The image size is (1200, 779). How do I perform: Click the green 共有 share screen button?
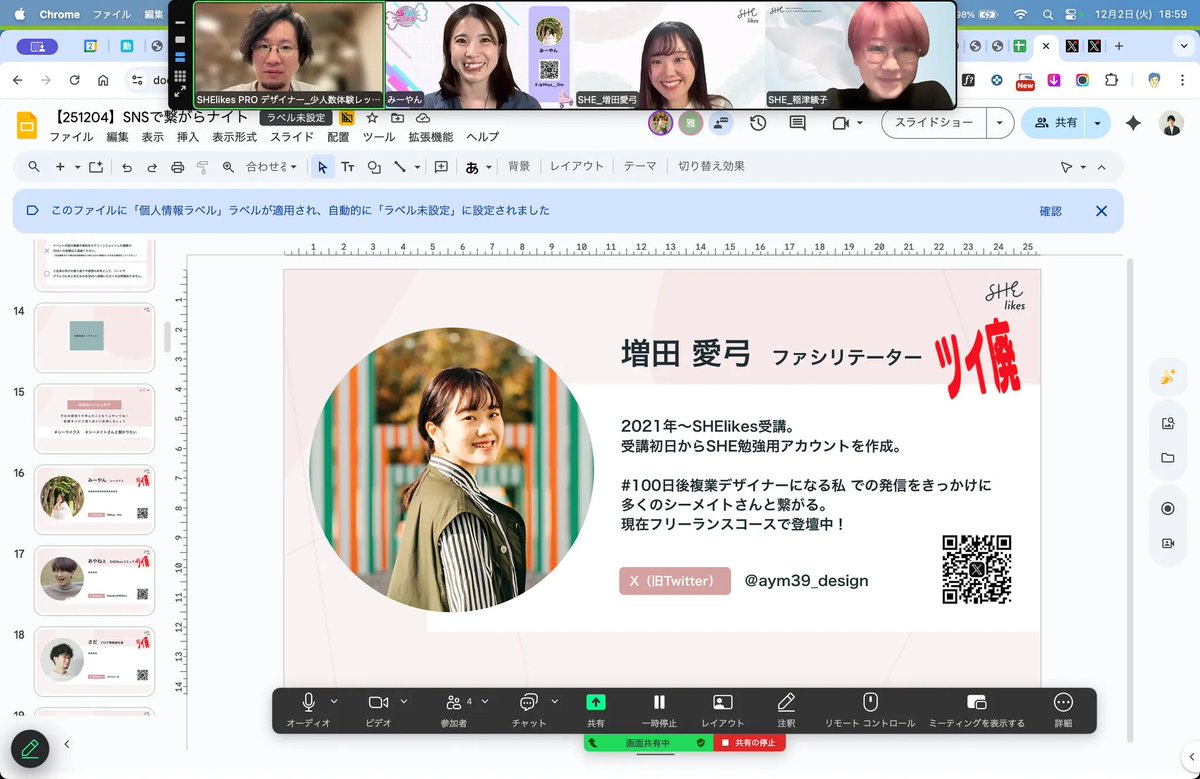[x=596, y=709]
